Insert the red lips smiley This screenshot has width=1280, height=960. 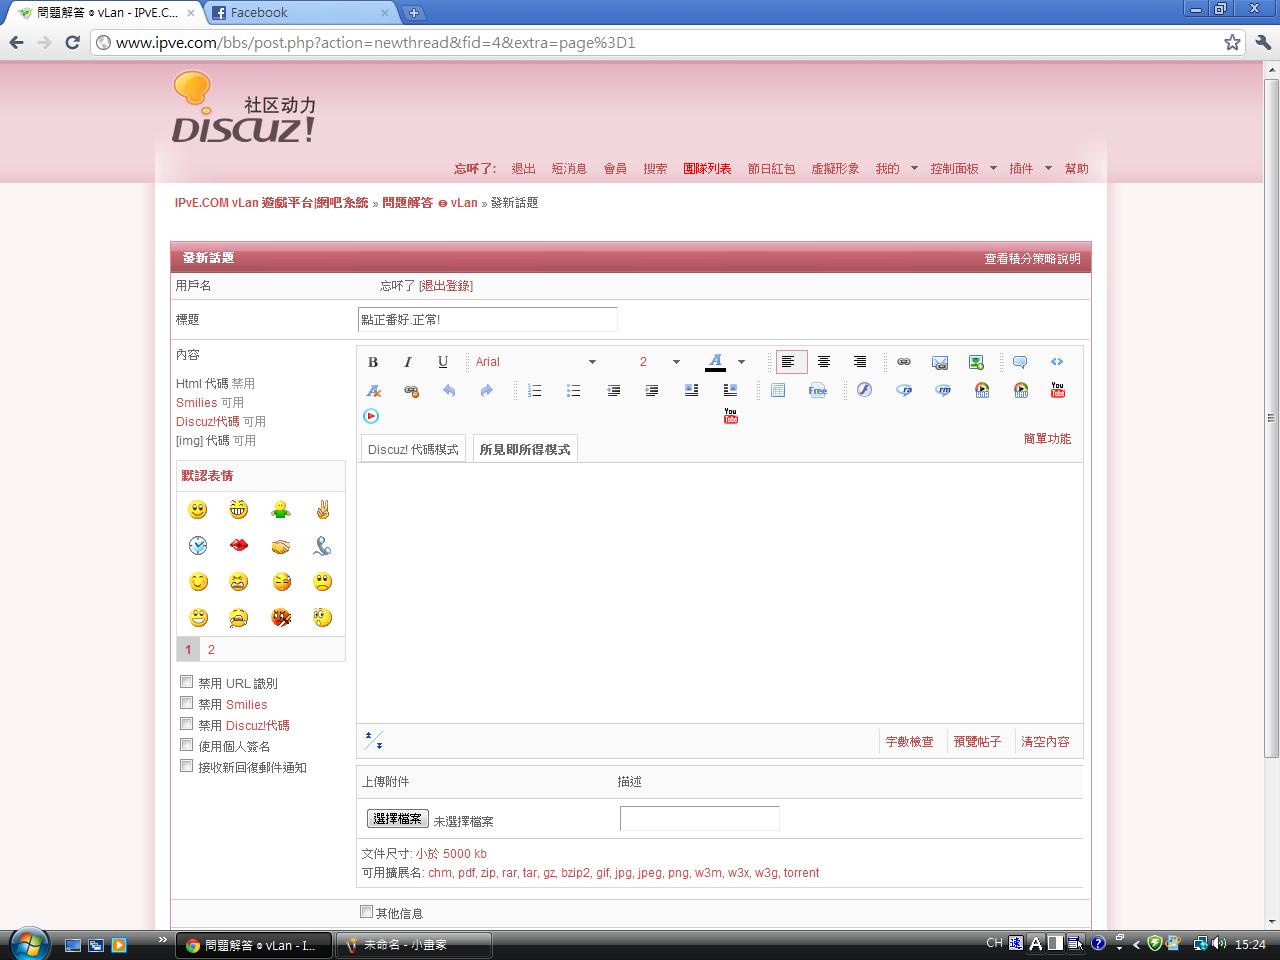coord(239,546)
